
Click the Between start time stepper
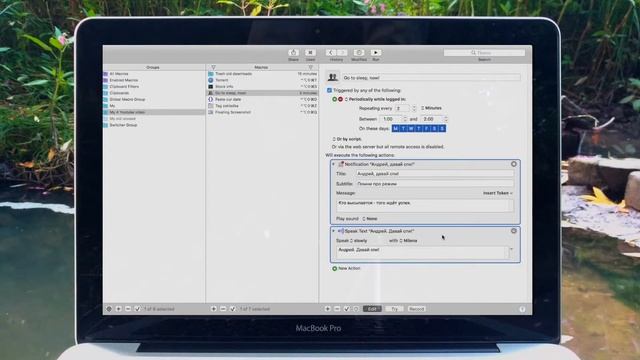(x=405, y=119)
